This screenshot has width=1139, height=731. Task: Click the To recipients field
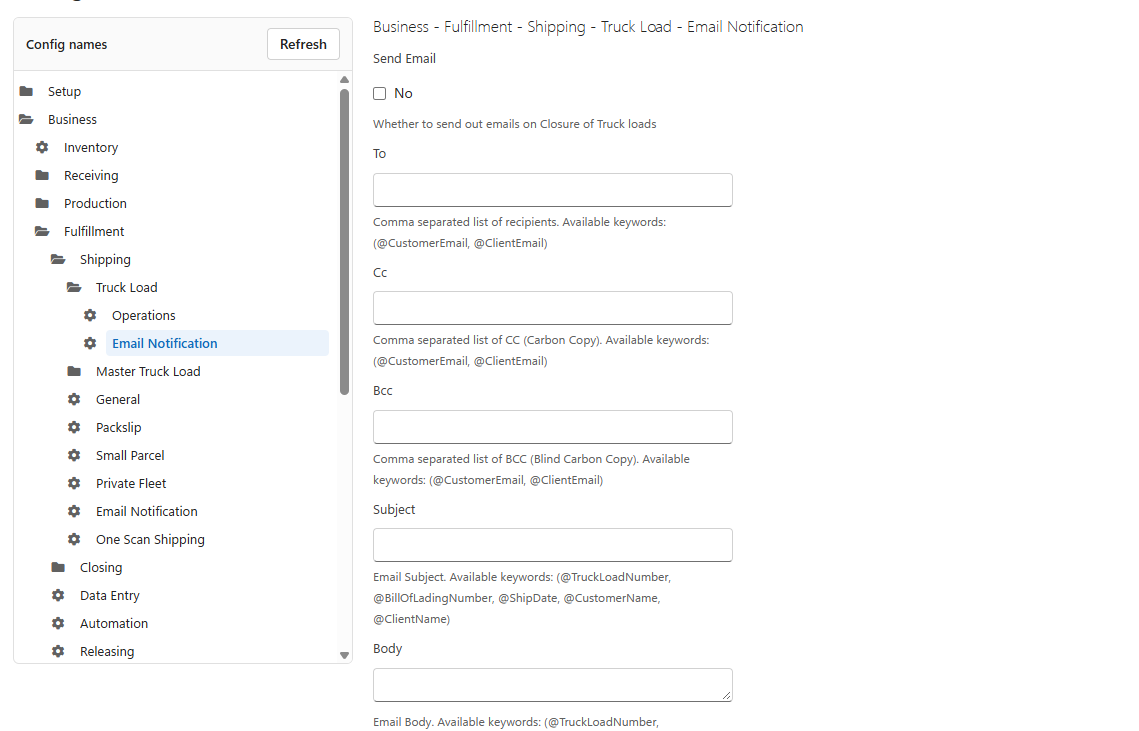tap(553, 190)
